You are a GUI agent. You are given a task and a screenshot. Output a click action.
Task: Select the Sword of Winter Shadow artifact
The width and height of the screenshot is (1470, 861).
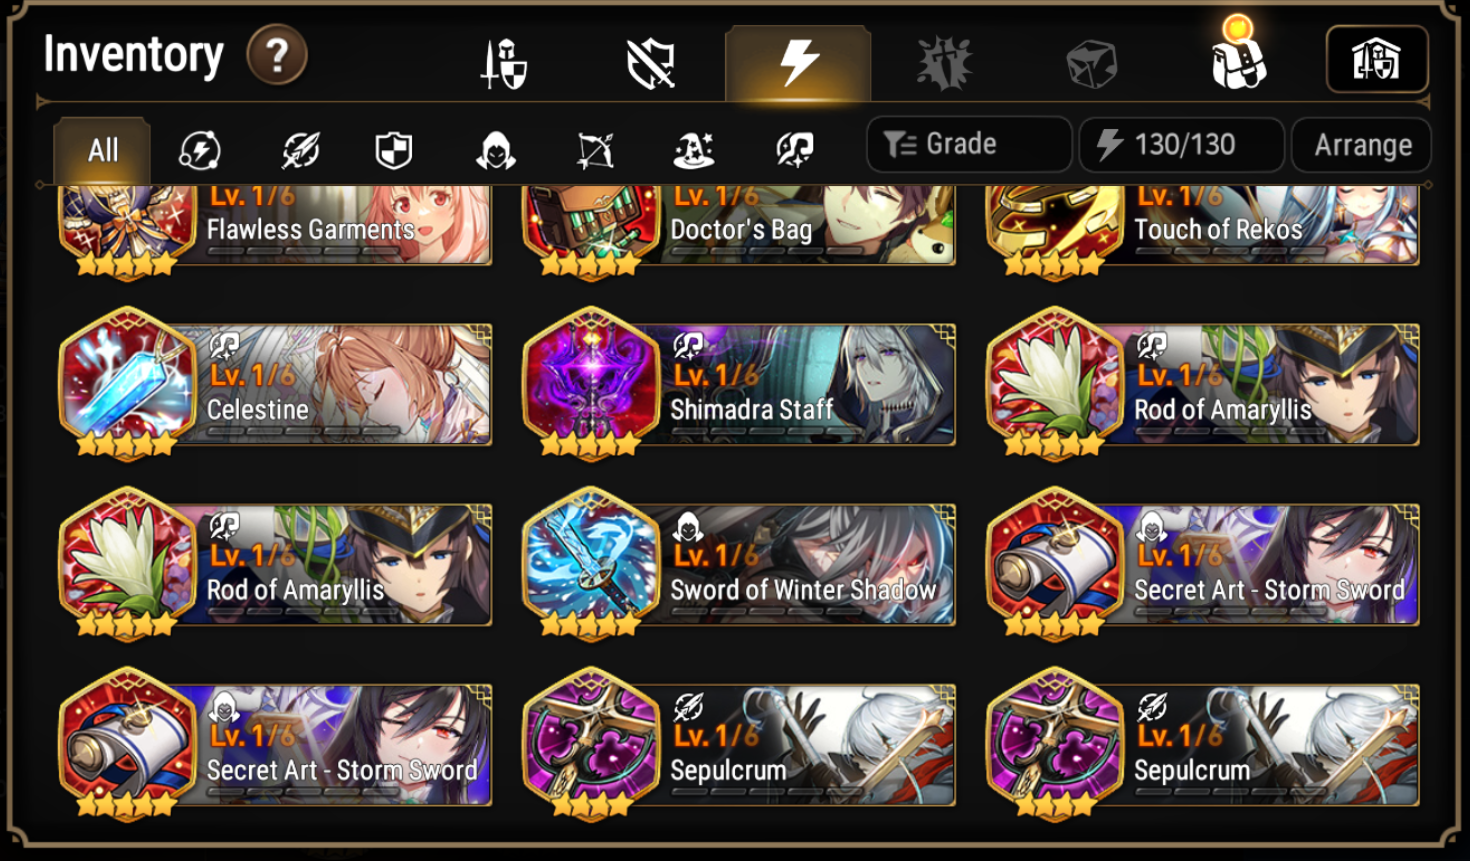click(739, 564)
